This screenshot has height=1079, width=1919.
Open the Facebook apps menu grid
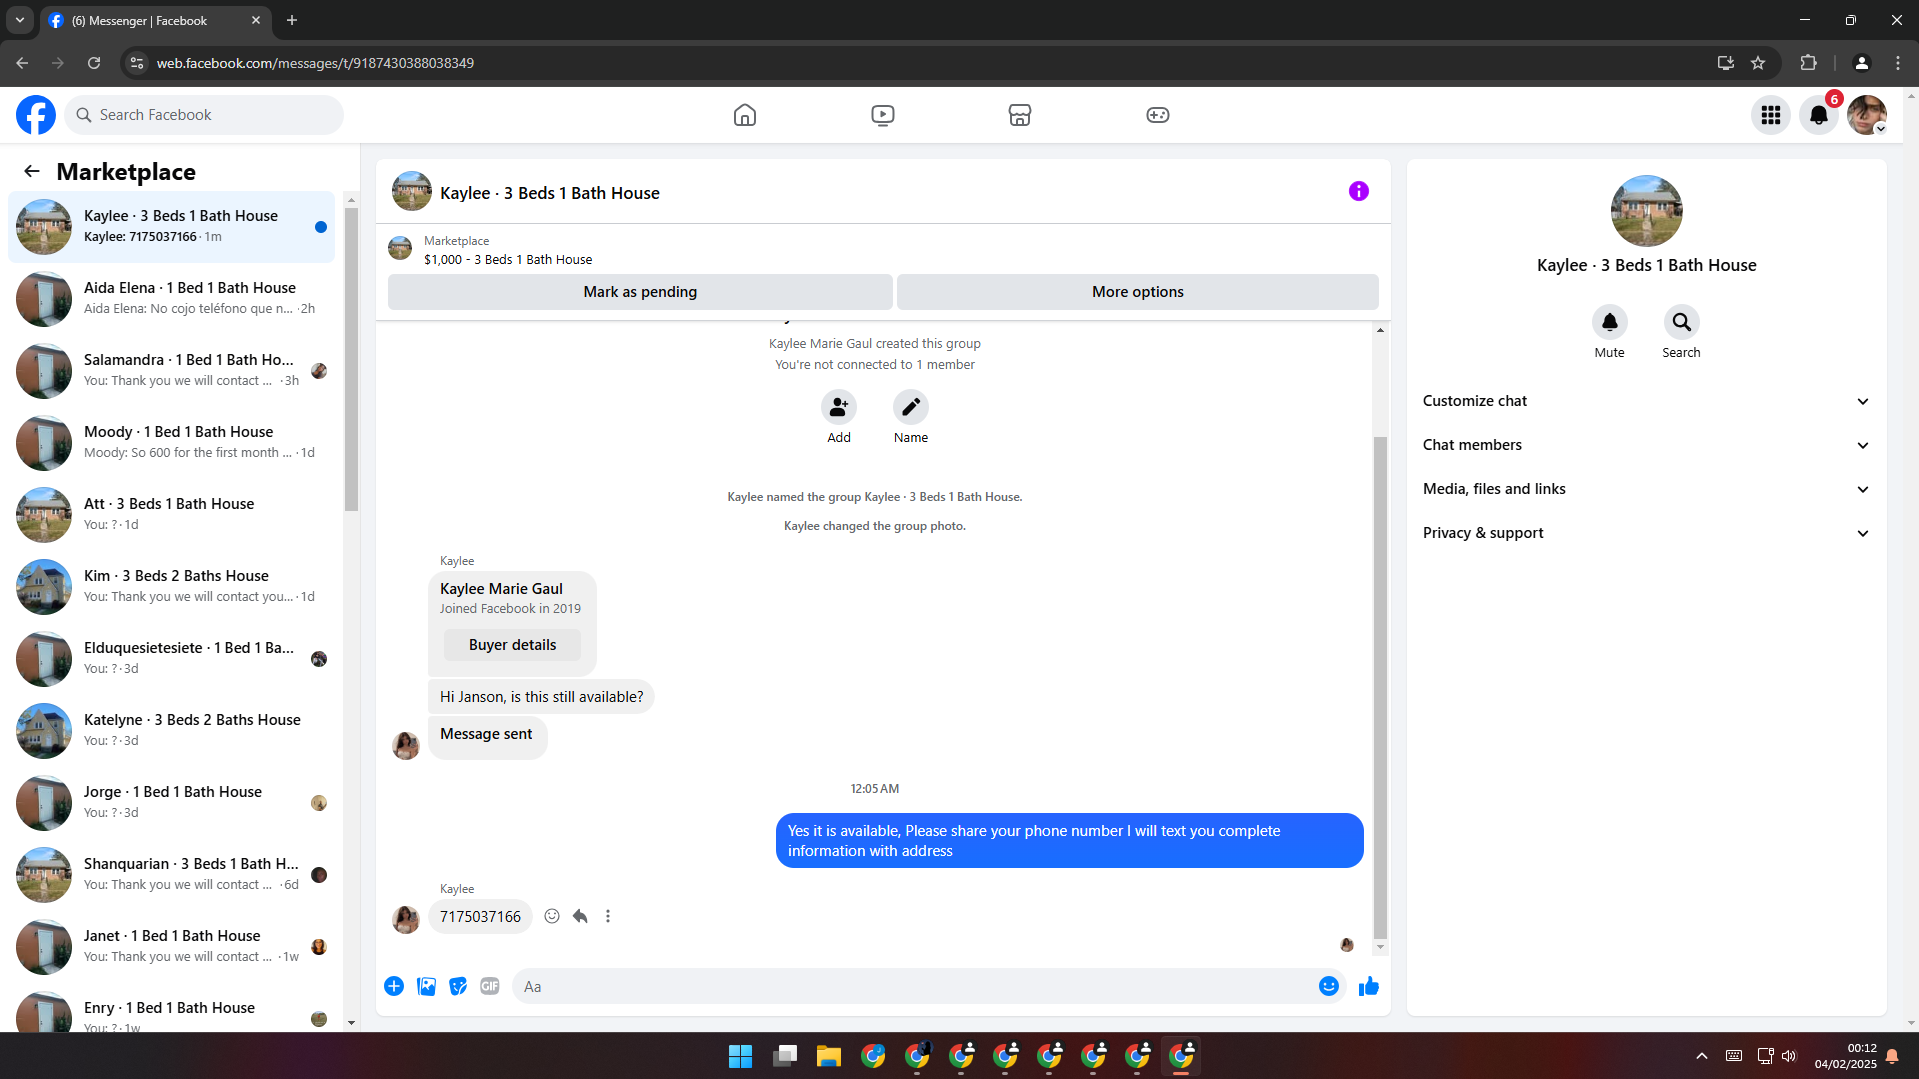pos(1770,115)
